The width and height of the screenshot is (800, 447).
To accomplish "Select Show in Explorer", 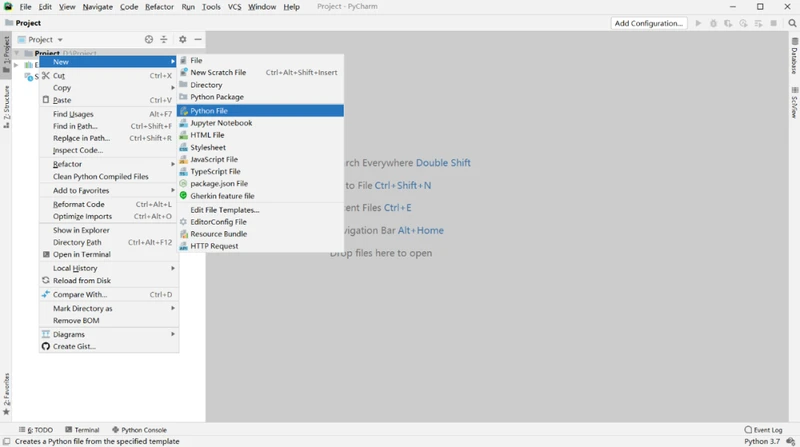I will coord(109,230).
